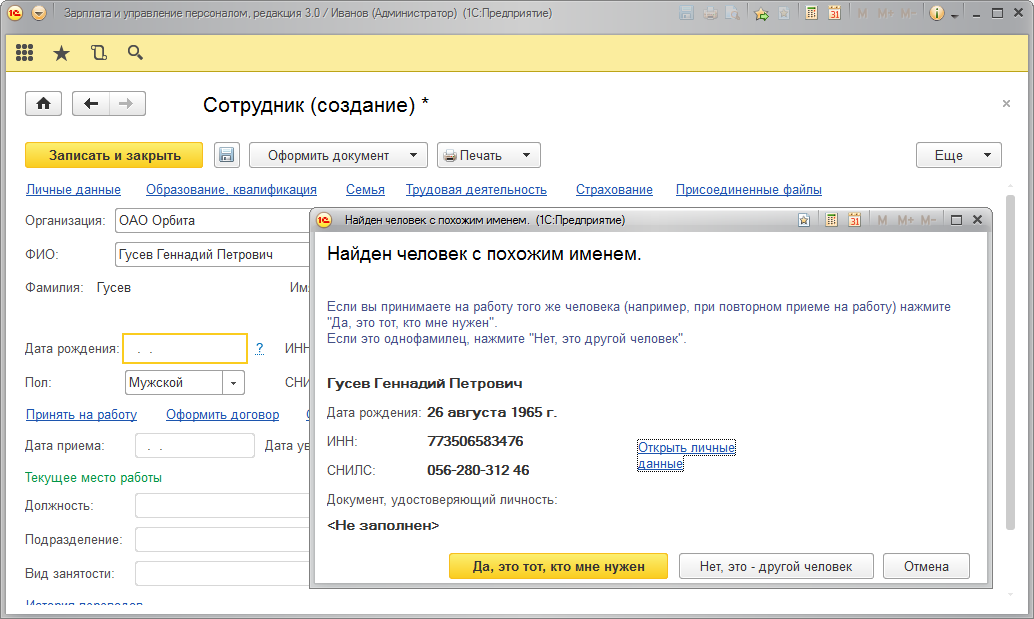Open Favorites via the star icon
1034x619 pixels.
pyautogui.click(x=61, y=53)
